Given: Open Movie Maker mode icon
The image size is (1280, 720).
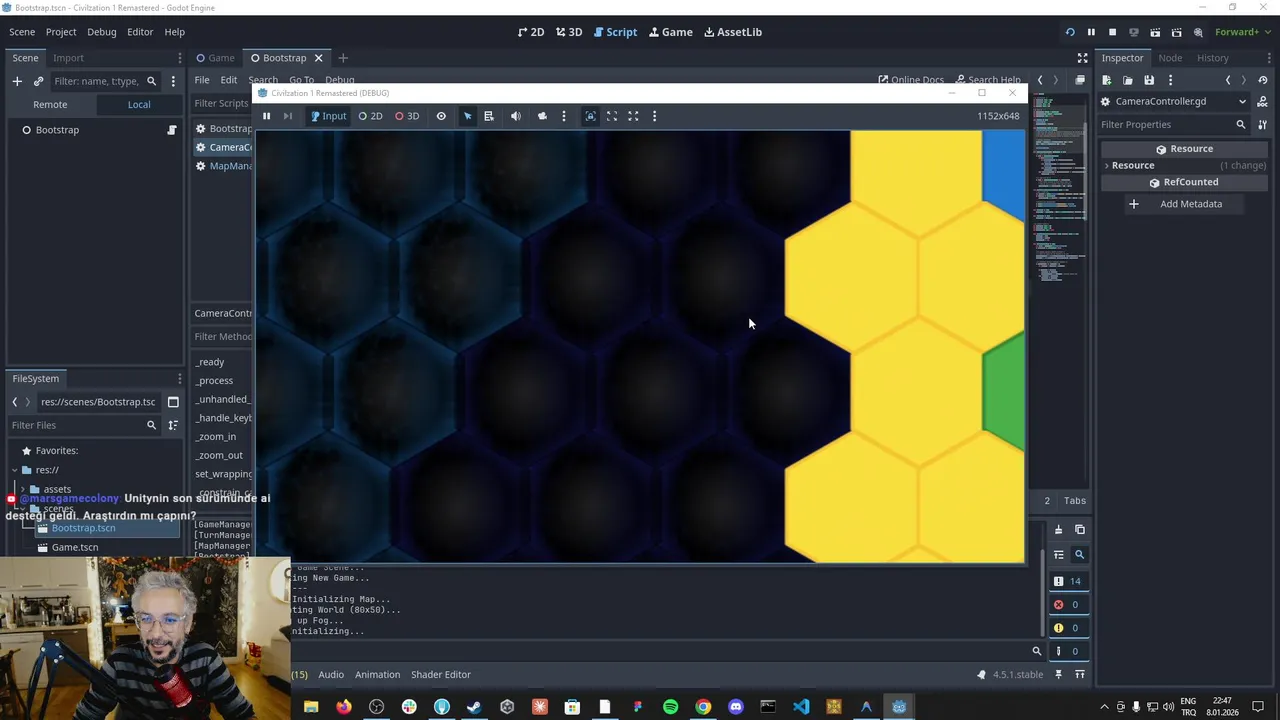Looking at the screenshot, I should click(x=1198, y=32).
